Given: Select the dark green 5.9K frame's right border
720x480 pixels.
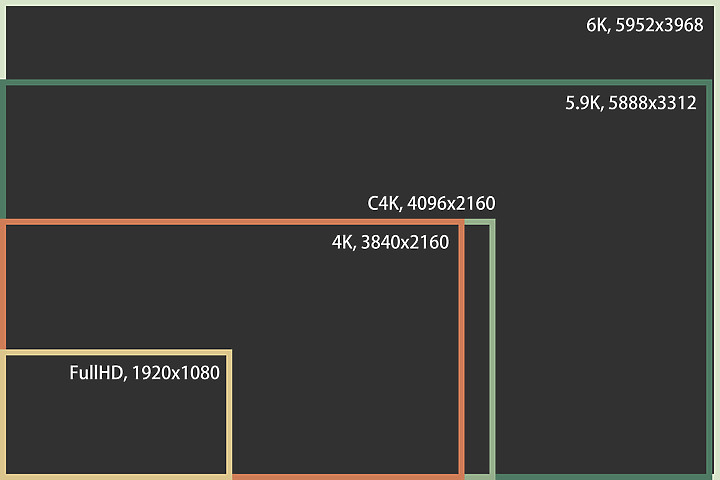Looking at the screenshot, I should tap(709, 278).
